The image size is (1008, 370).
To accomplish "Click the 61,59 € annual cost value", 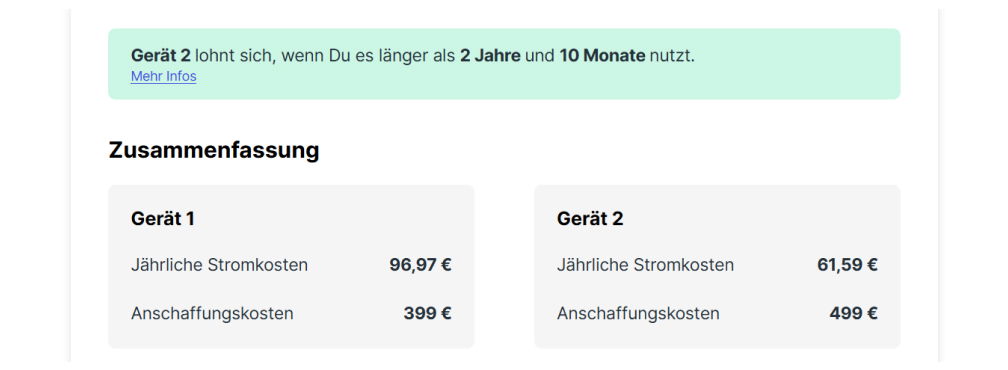I will pyautogui.click(x=847, y=265).
